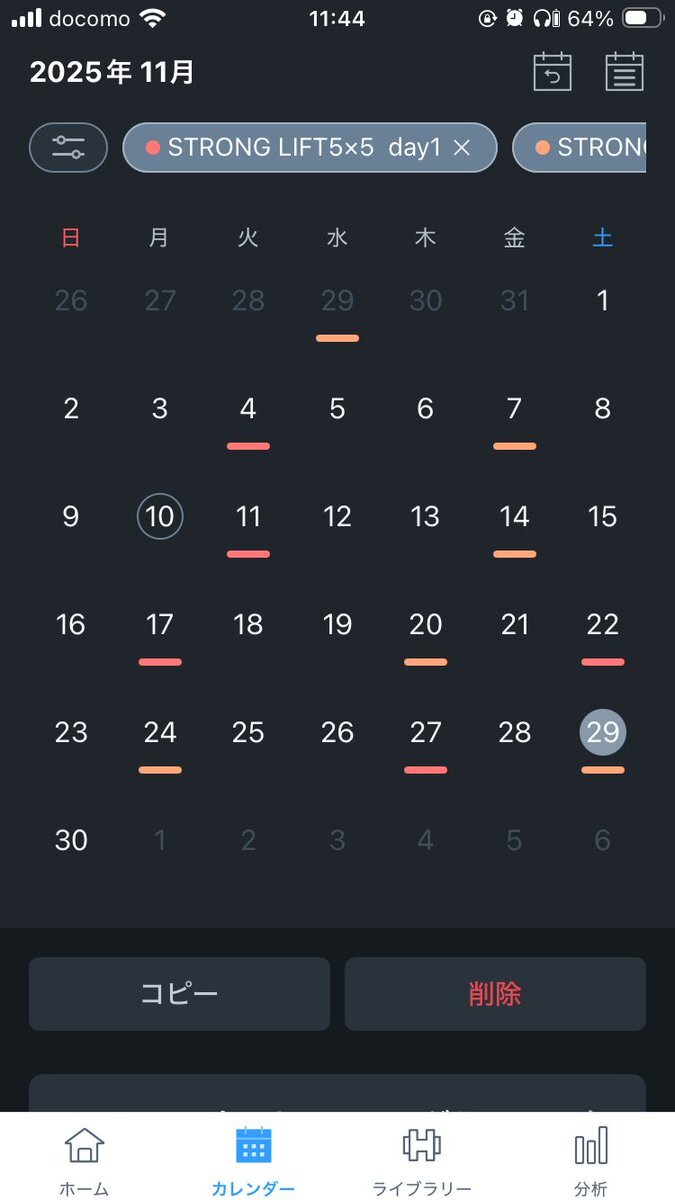675x1200 pixels.
Task: Open the Analysis bar chart icon
Action: tap(590, 1147)
